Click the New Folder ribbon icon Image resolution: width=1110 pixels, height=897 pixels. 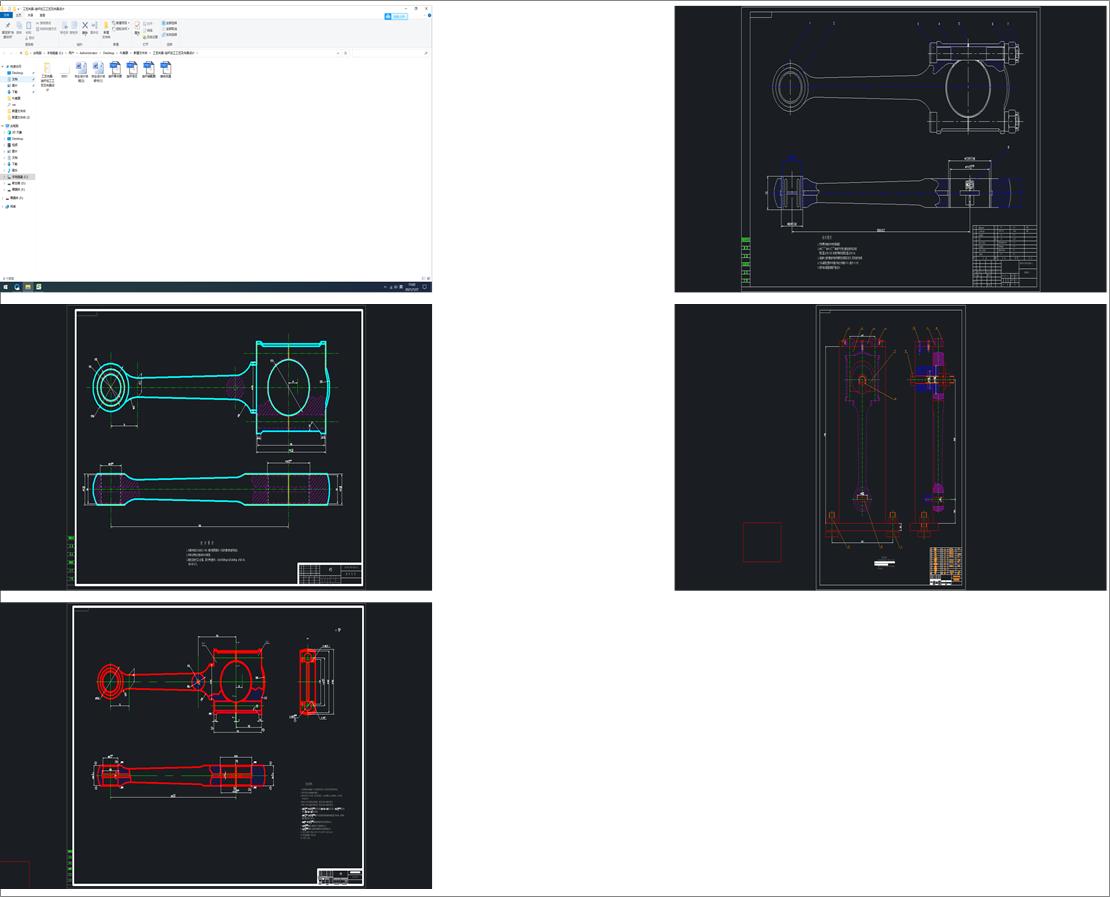pos(106,29)
